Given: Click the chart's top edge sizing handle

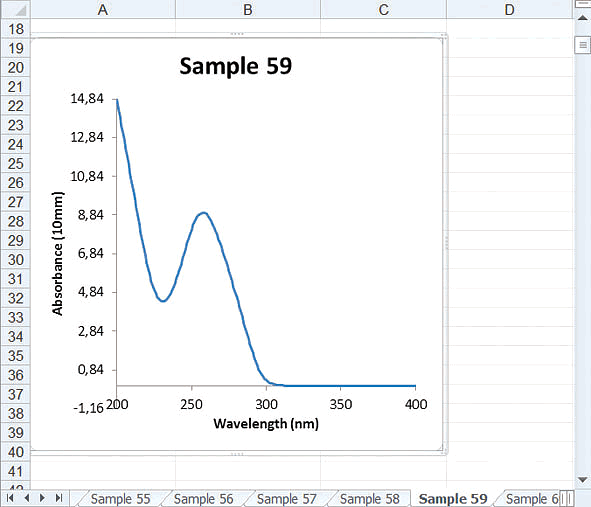Looking at the screenshot, I should tap(237, 34).
